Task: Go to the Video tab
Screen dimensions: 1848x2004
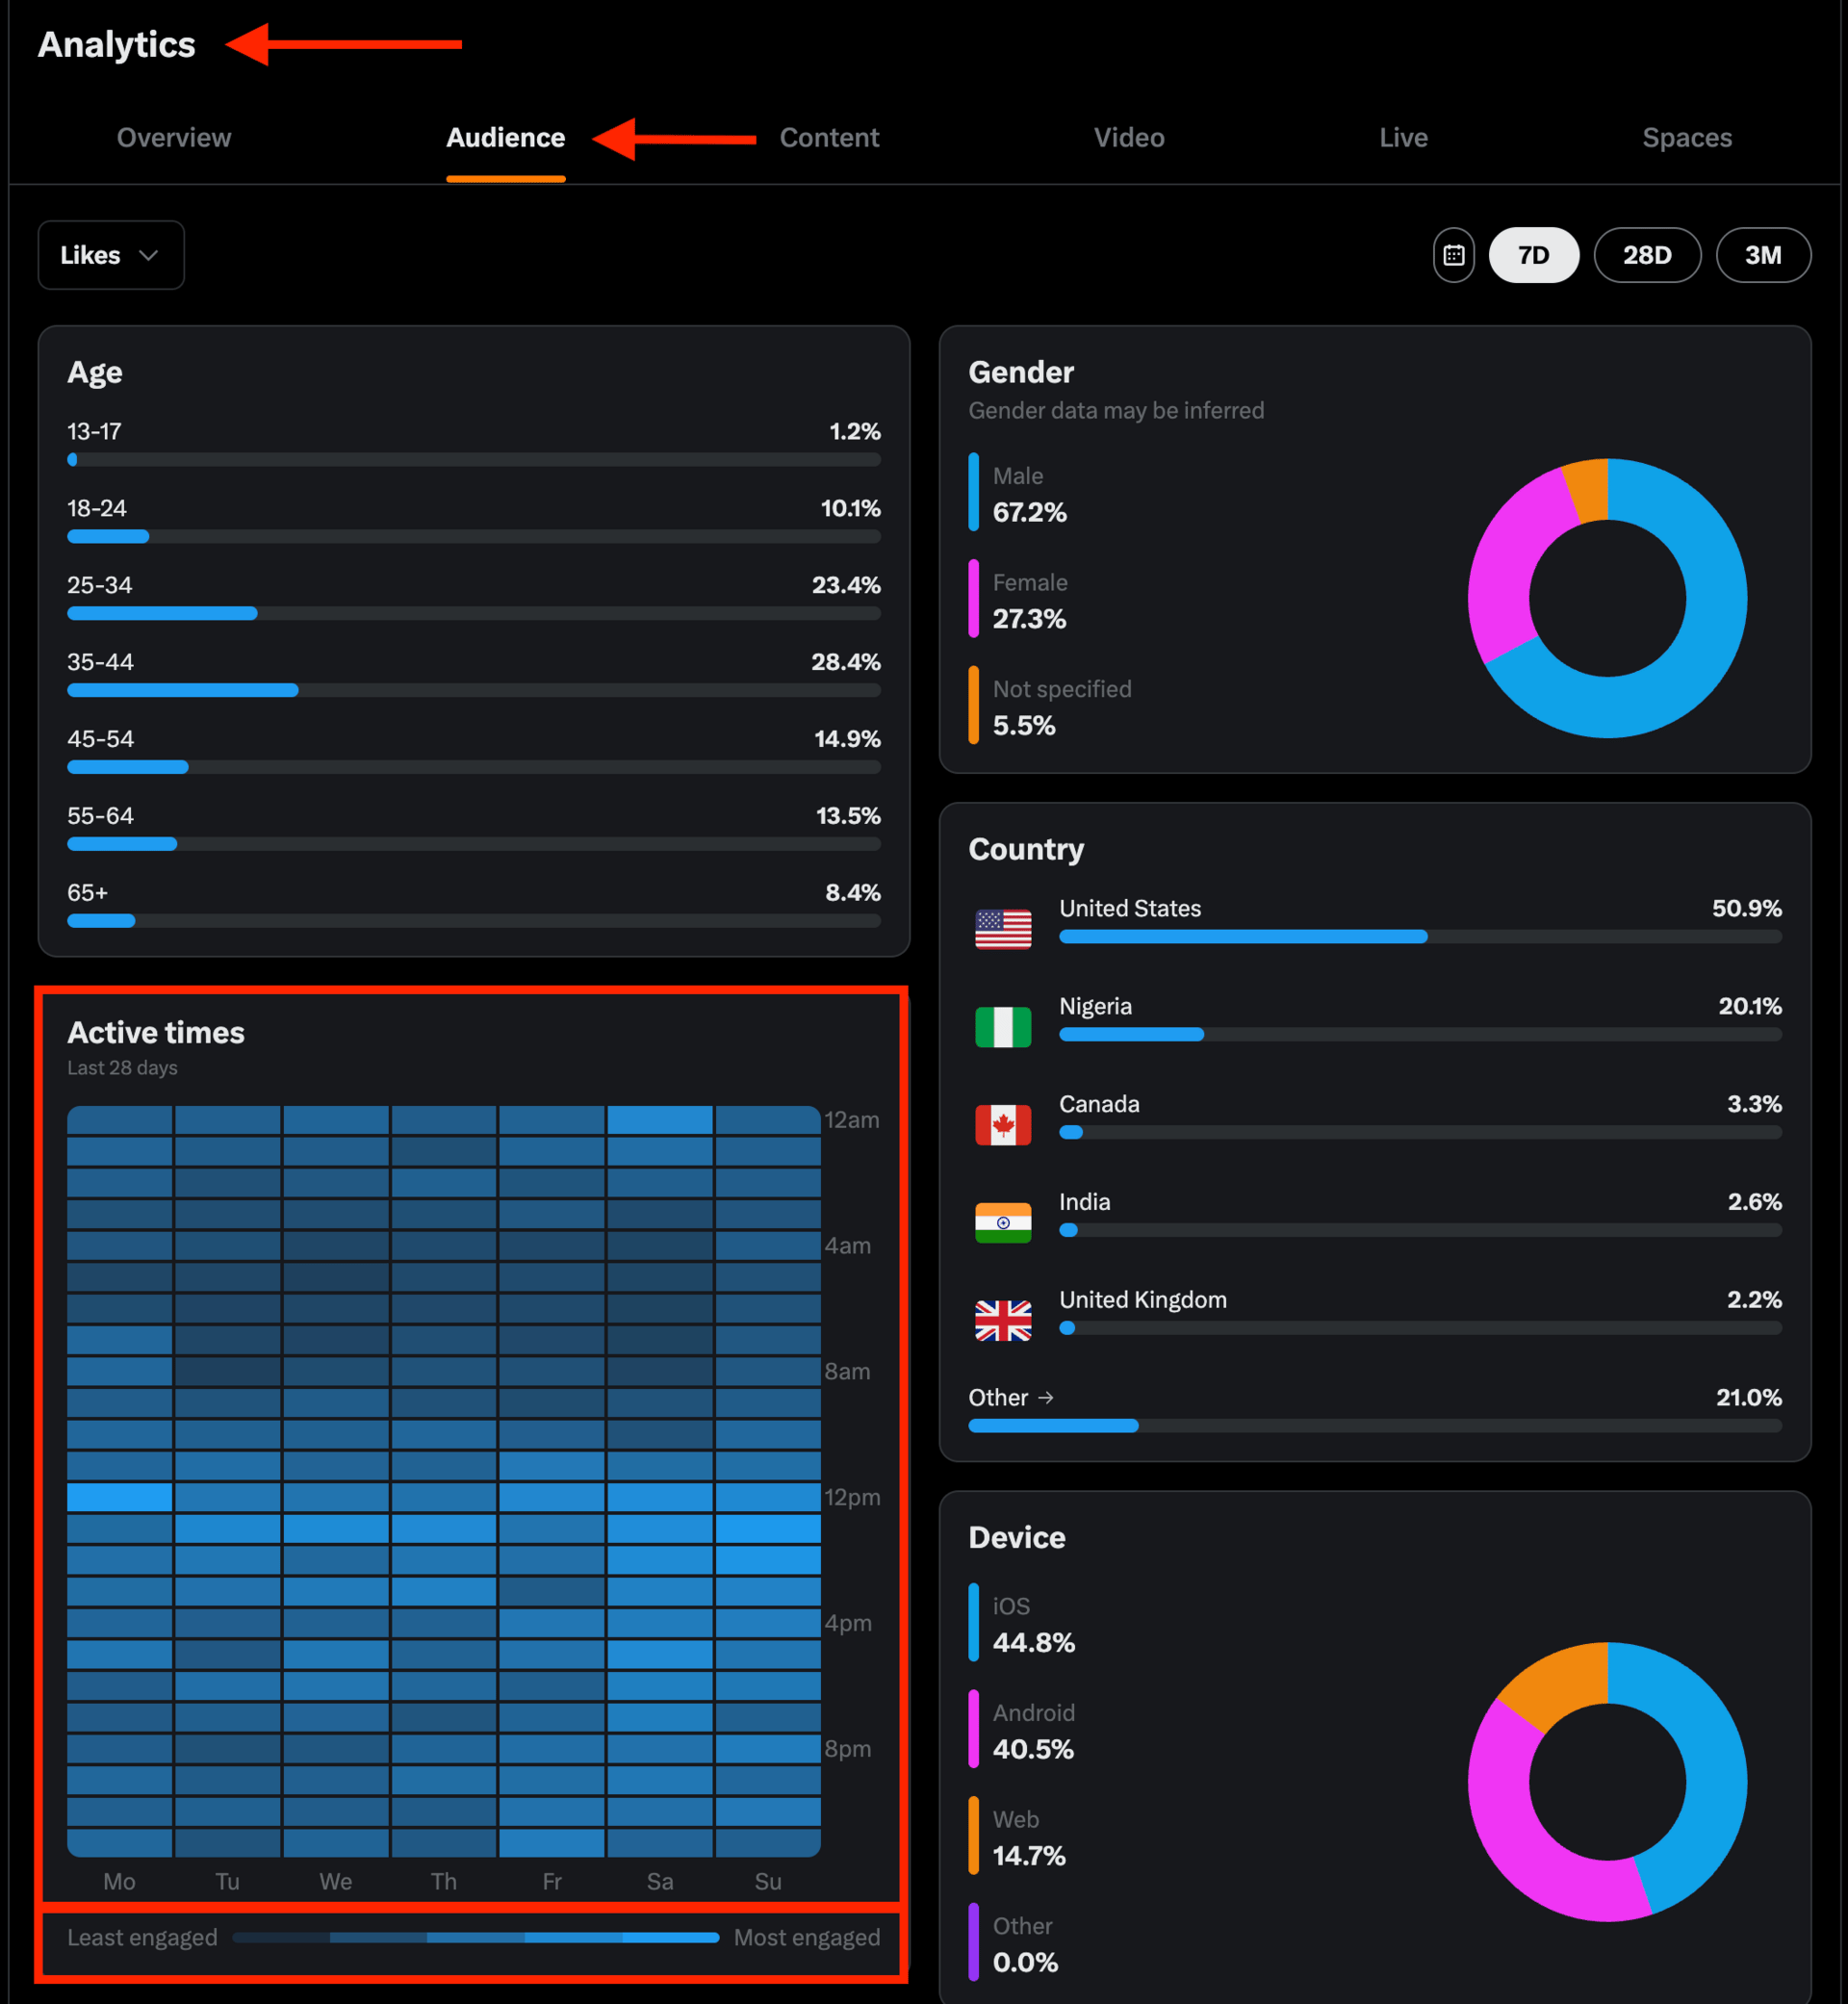Action: coord(1129,138)
